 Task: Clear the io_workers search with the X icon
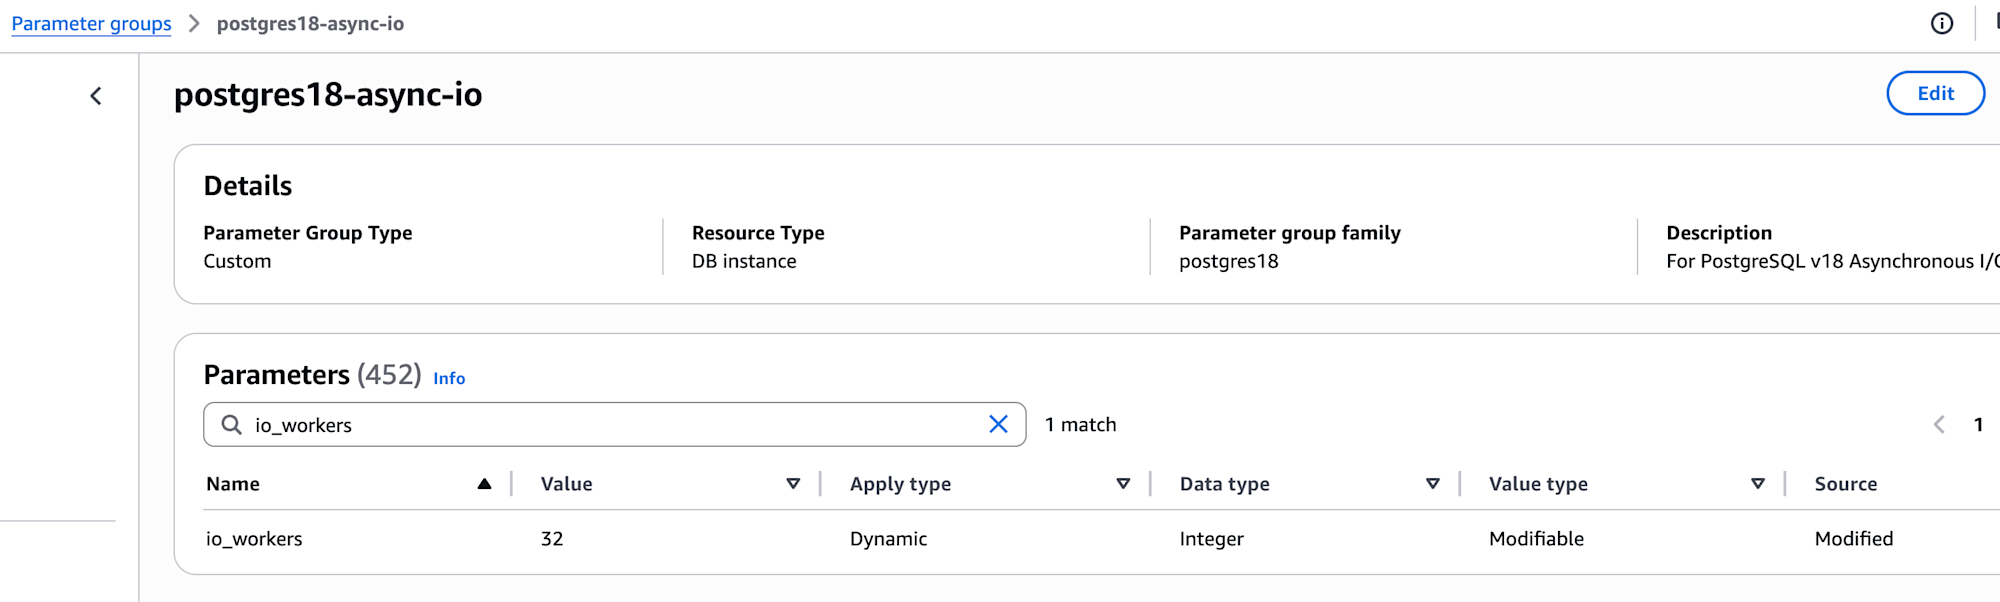click(998, 425)
